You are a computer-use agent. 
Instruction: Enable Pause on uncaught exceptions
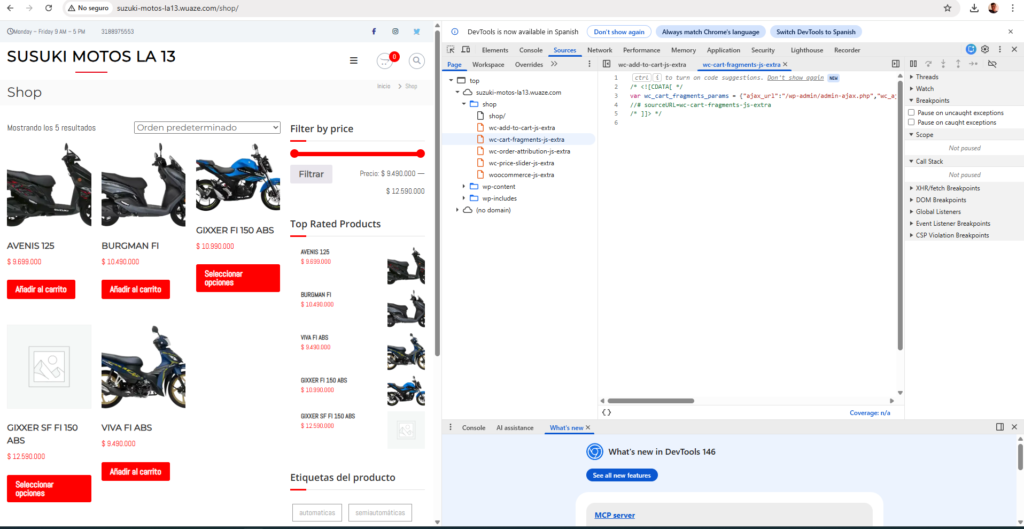[912, 113]
